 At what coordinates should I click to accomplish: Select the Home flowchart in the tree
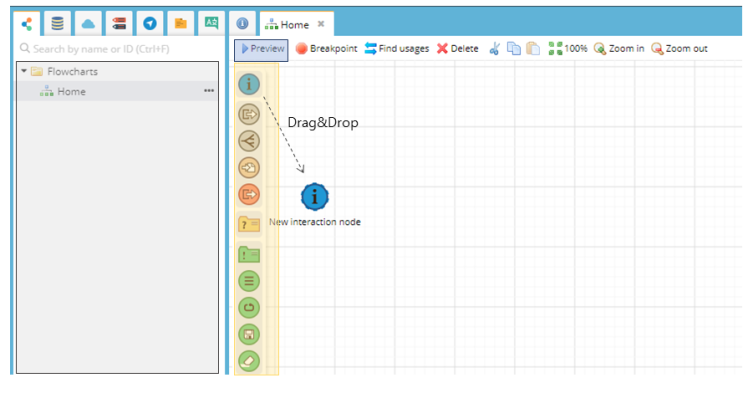coord(118,91)
